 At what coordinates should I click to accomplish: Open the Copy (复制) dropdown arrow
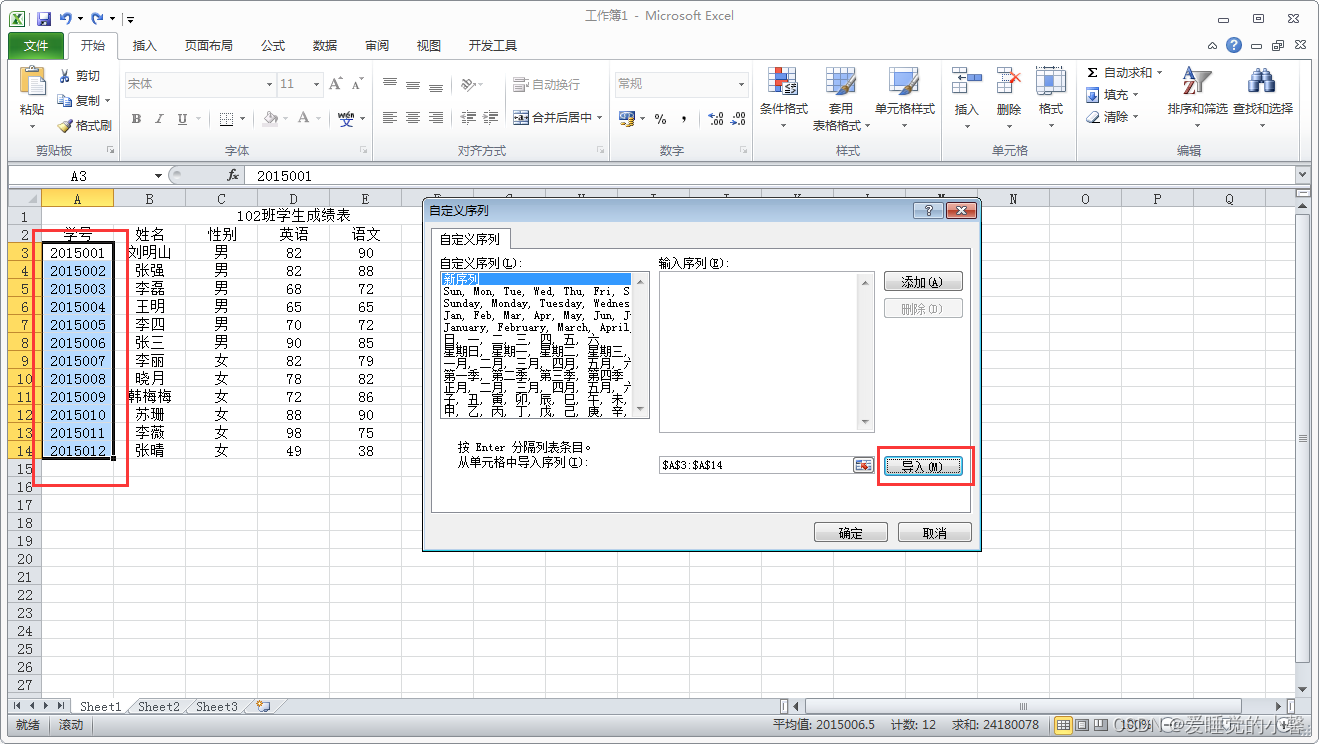[x=107, y=101]
